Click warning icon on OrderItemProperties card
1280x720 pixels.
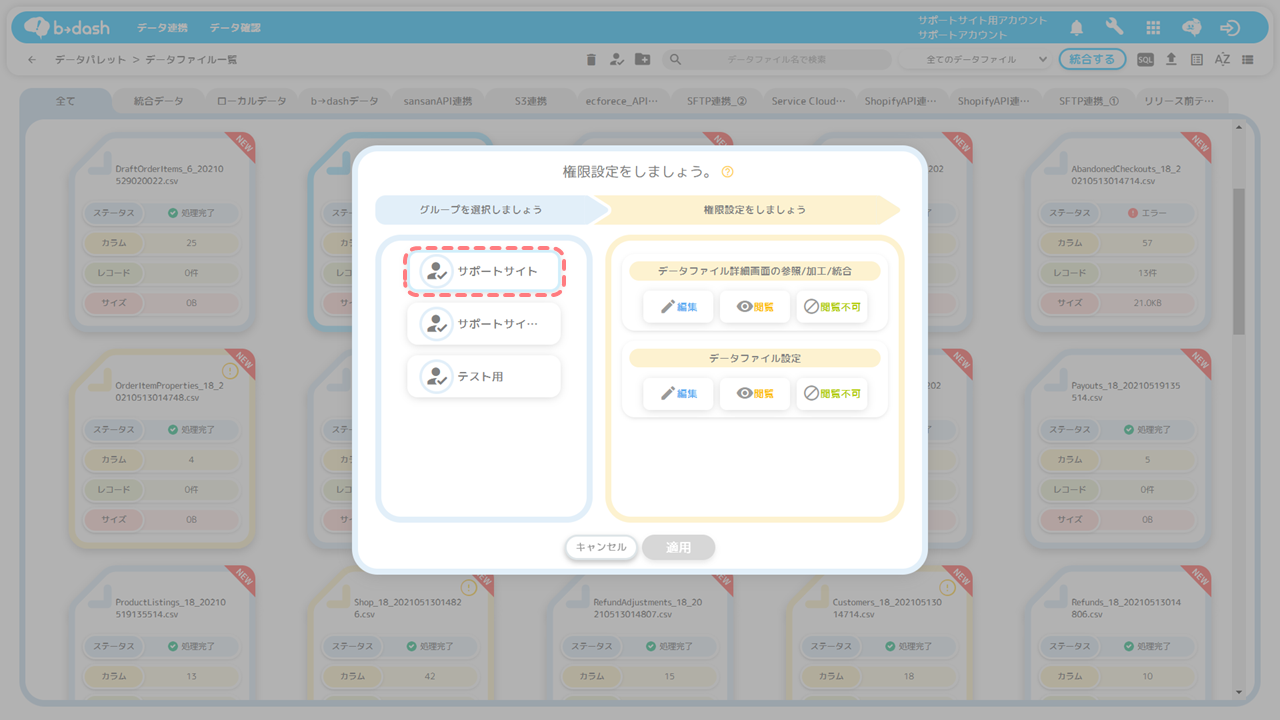230,370
